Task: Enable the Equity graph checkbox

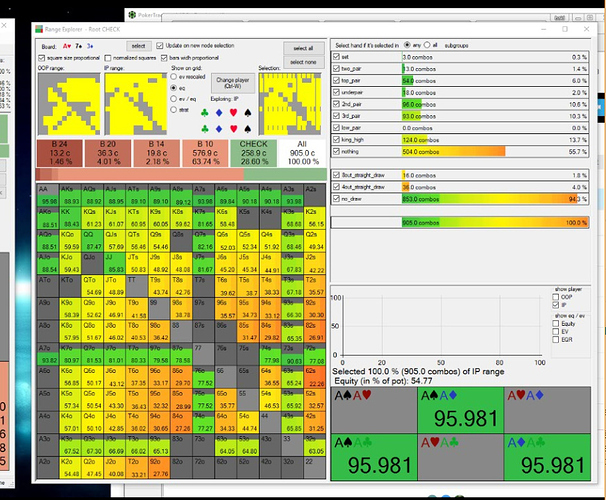Action: (556, 323)
